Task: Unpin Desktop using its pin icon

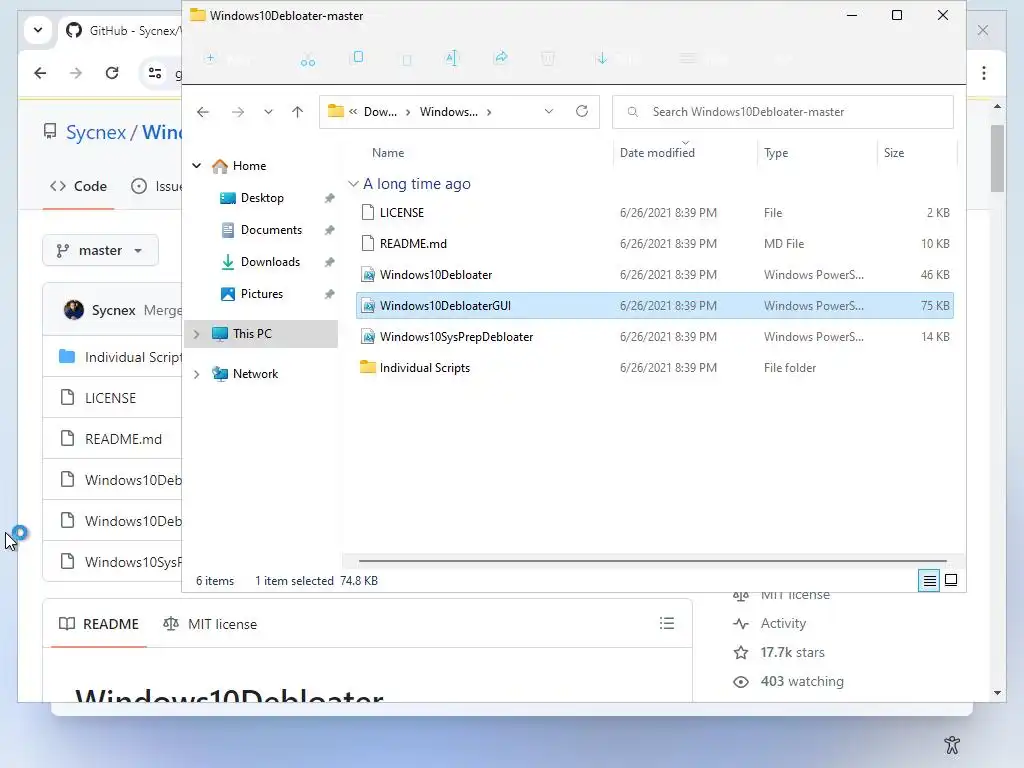Action: point(329,198)
